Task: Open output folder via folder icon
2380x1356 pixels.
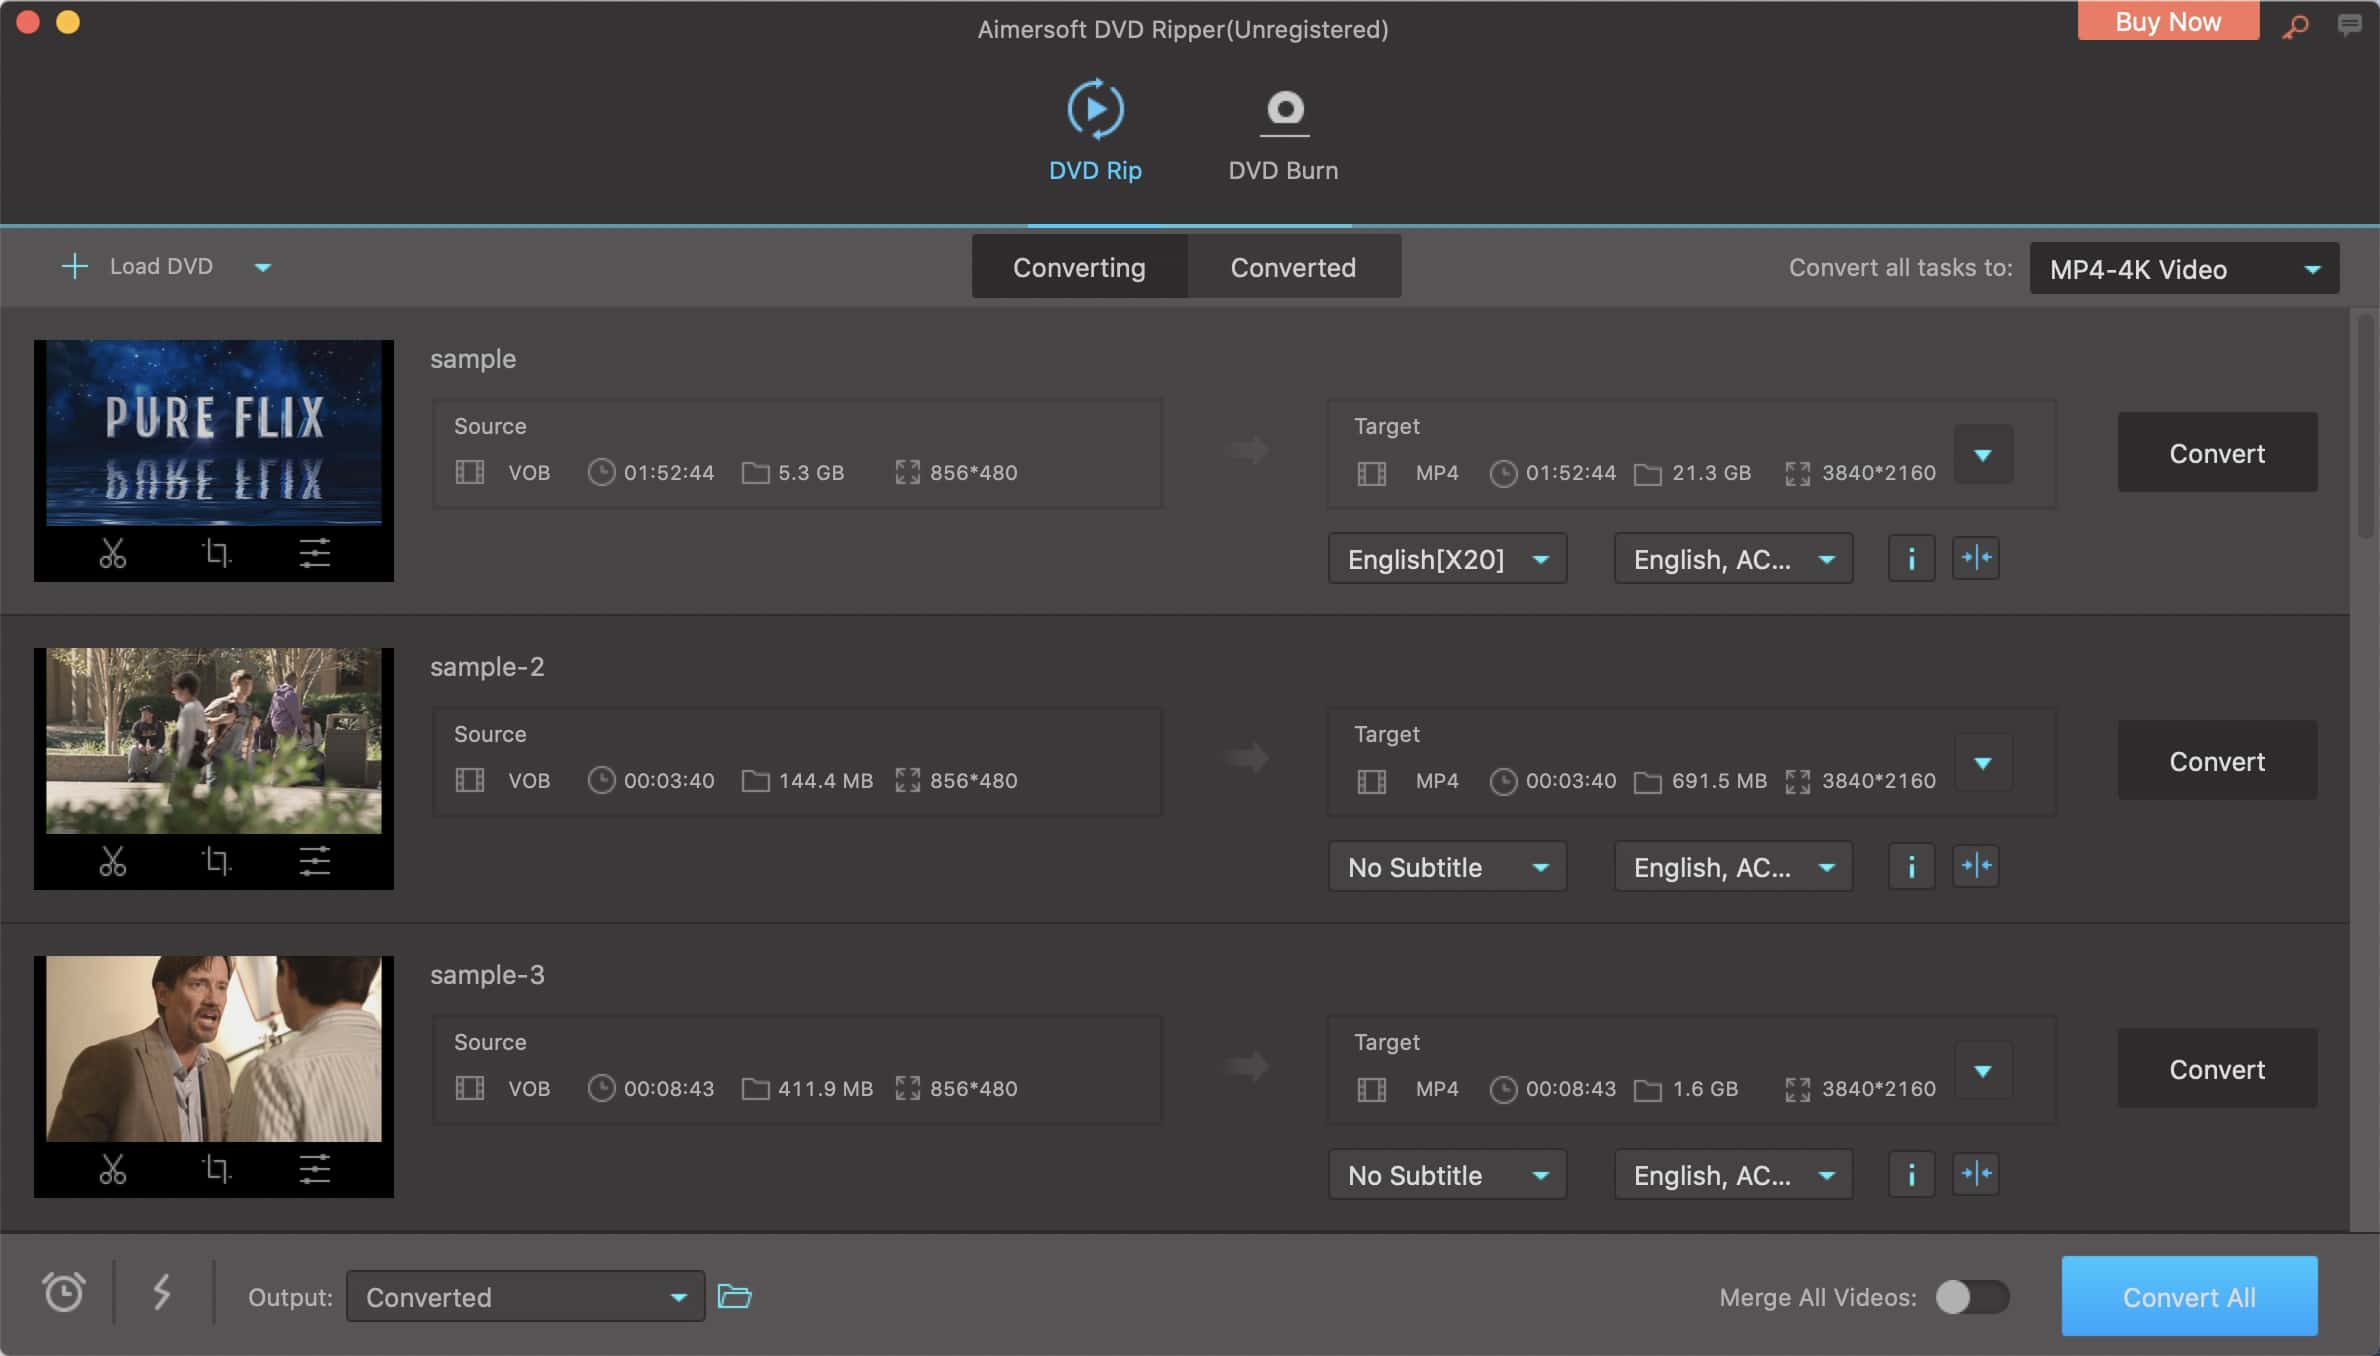Action: coord(735,1296)
